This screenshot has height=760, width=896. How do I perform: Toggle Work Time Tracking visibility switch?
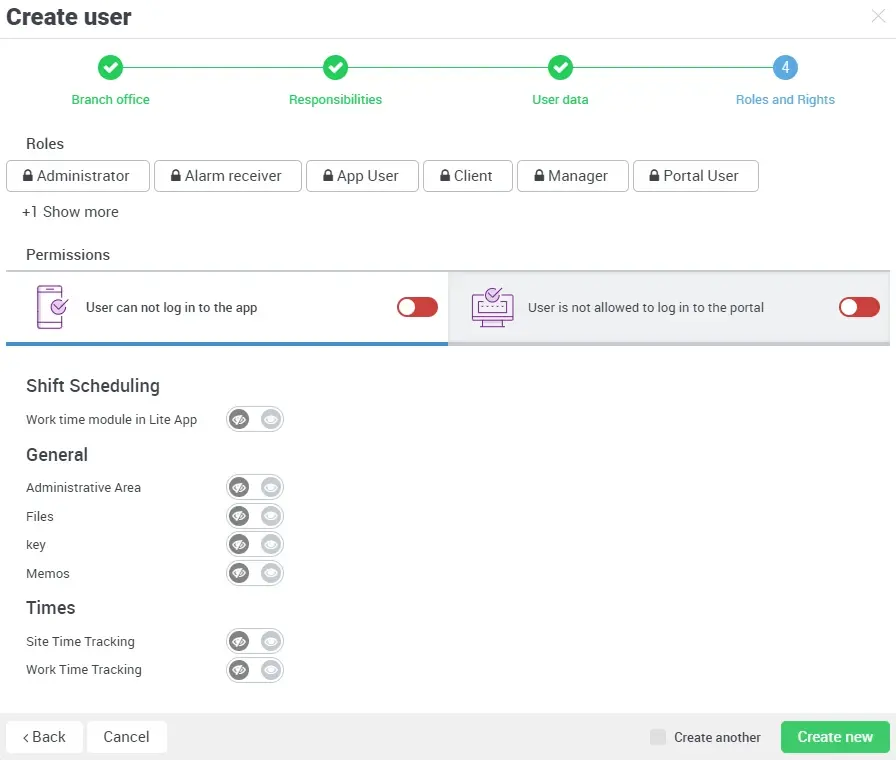click(x=255, y=670)
